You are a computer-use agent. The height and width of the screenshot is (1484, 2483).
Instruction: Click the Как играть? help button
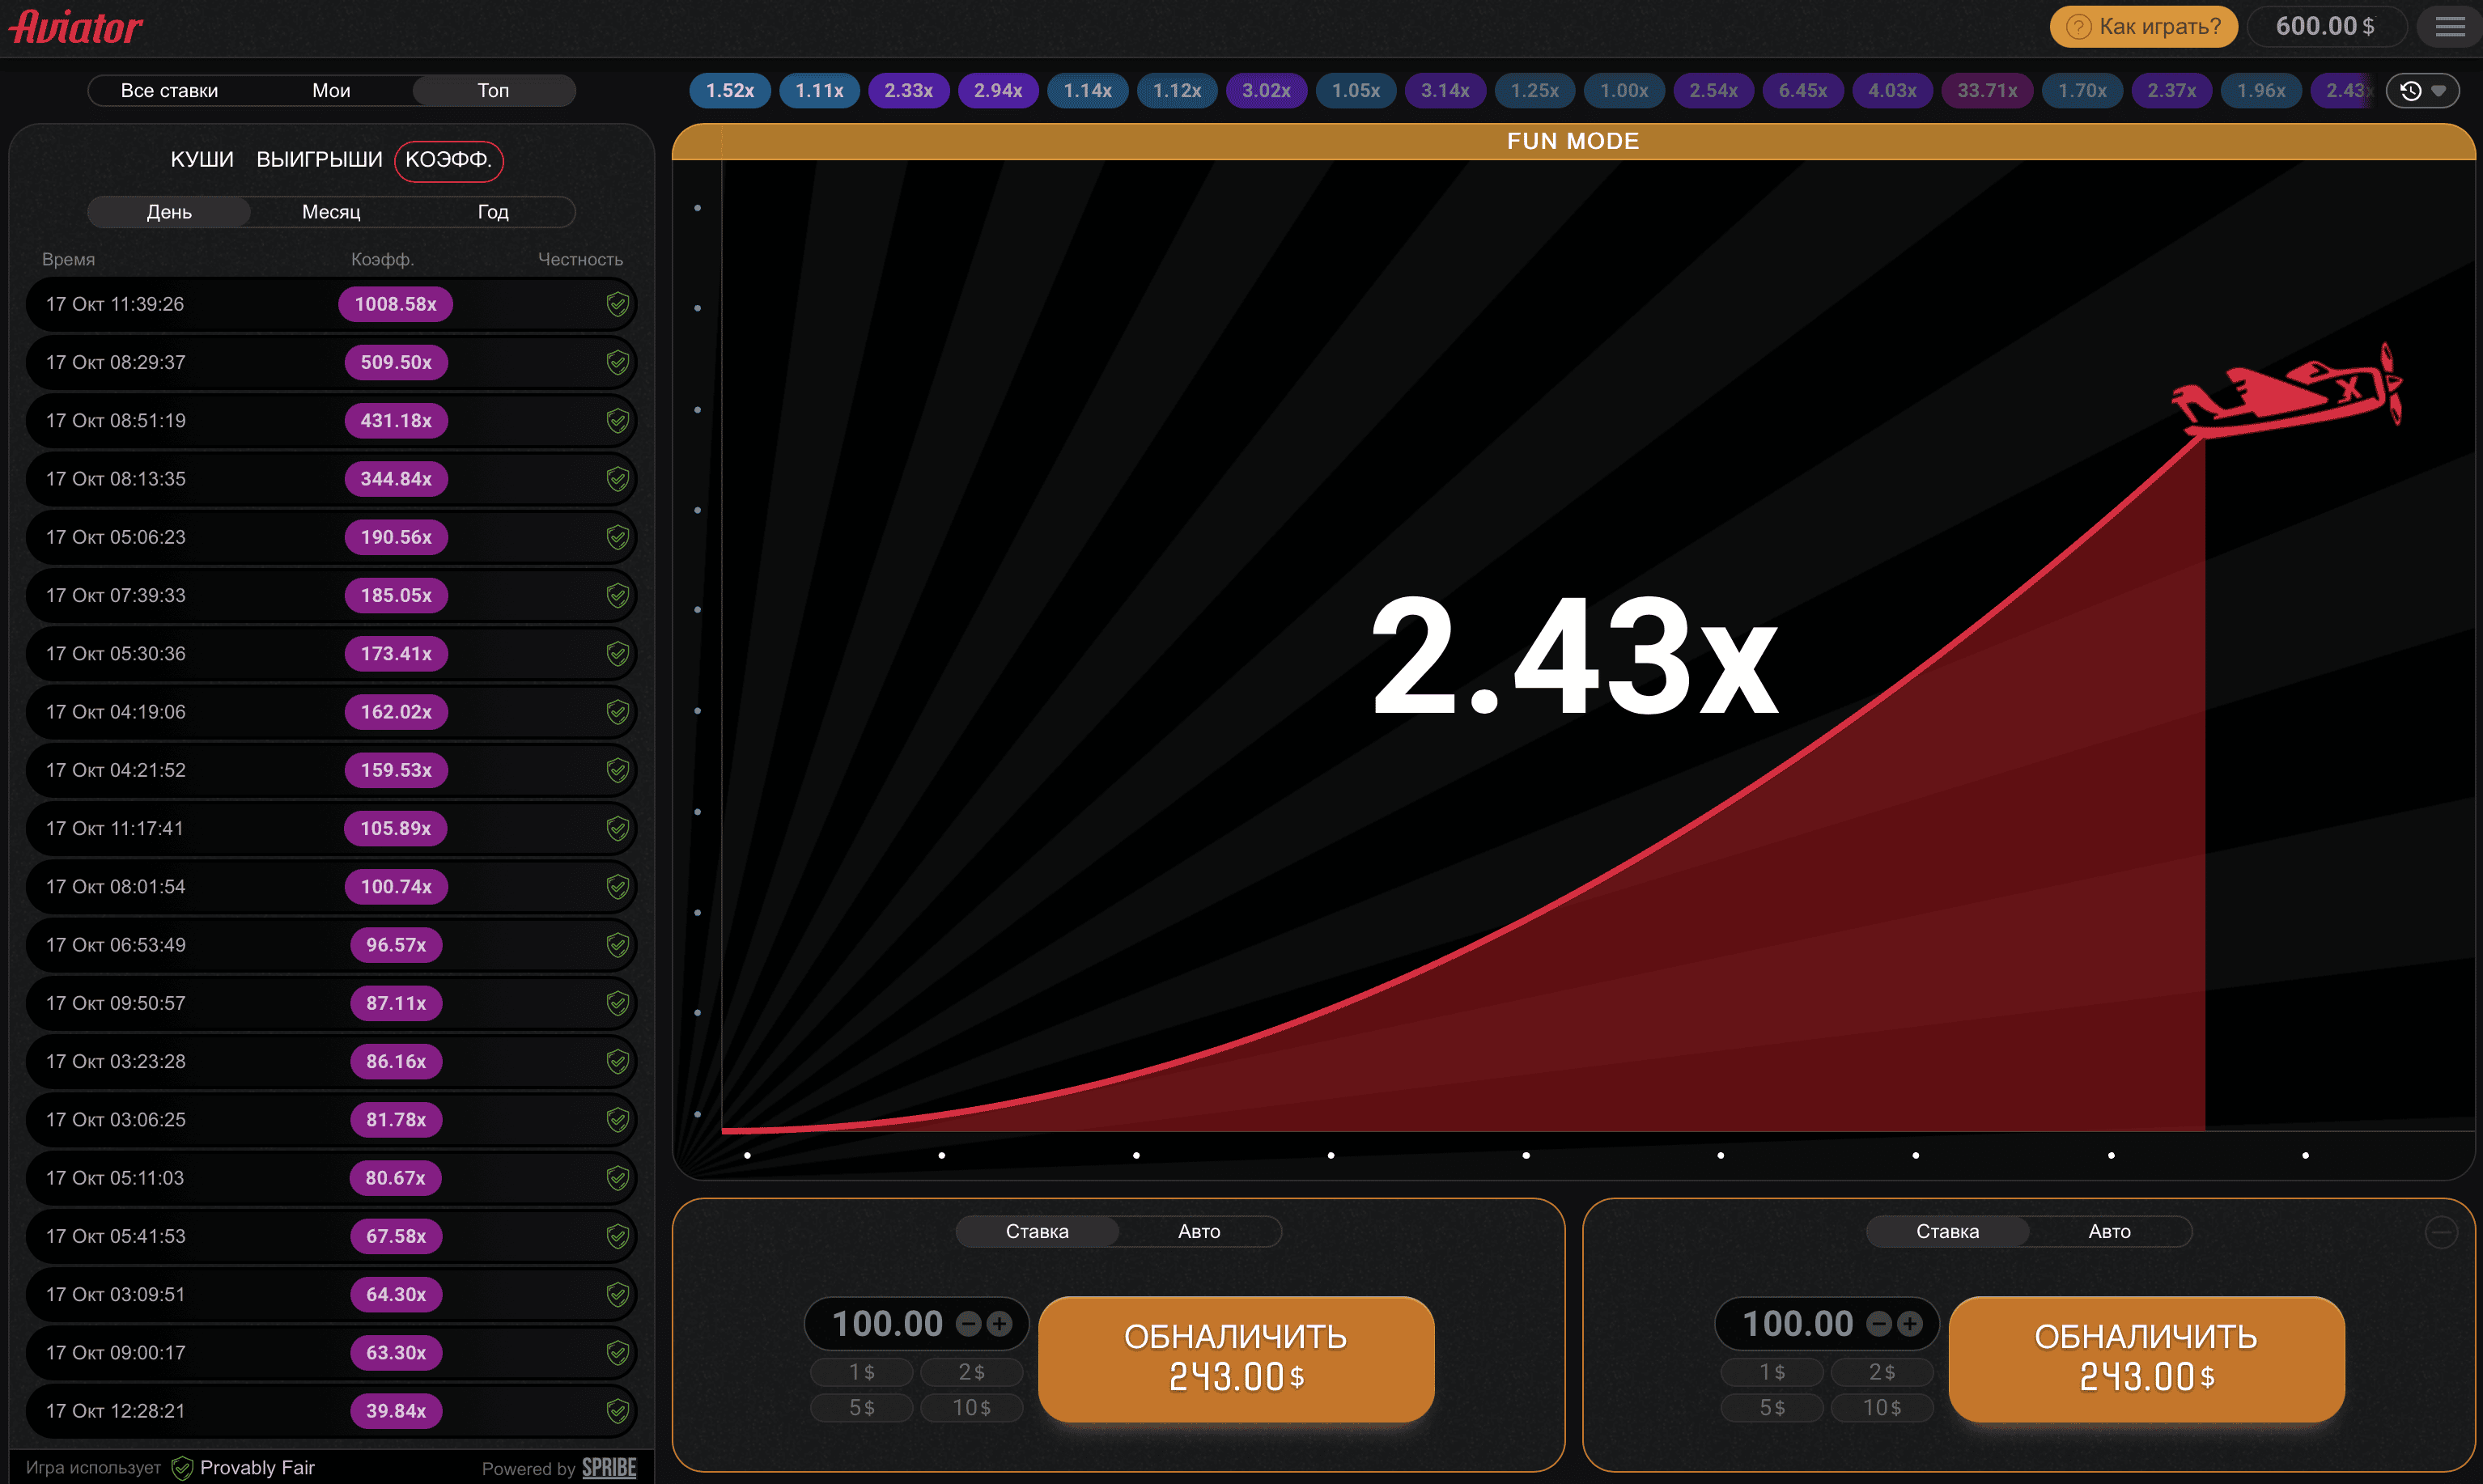[2143, 27]
